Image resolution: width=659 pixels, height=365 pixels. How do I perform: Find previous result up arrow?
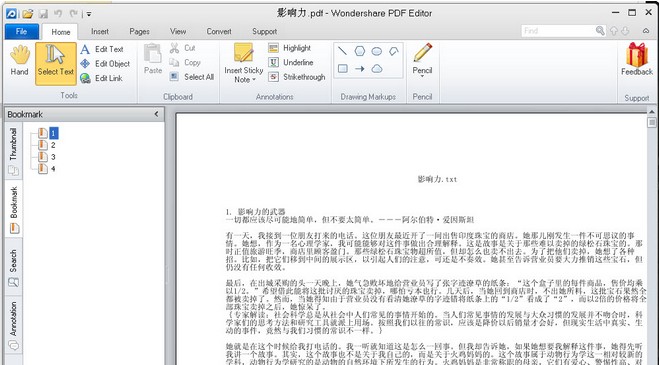coord(614,31)
